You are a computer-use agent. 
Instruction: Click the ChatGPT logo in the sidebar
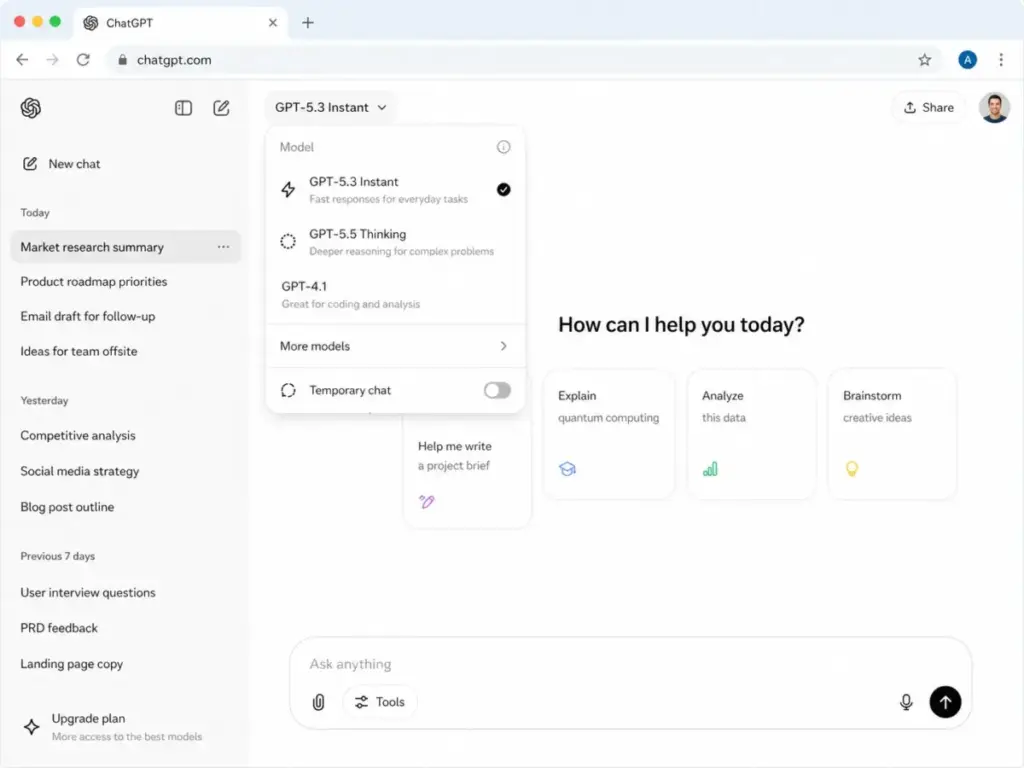tap(31, 108)
